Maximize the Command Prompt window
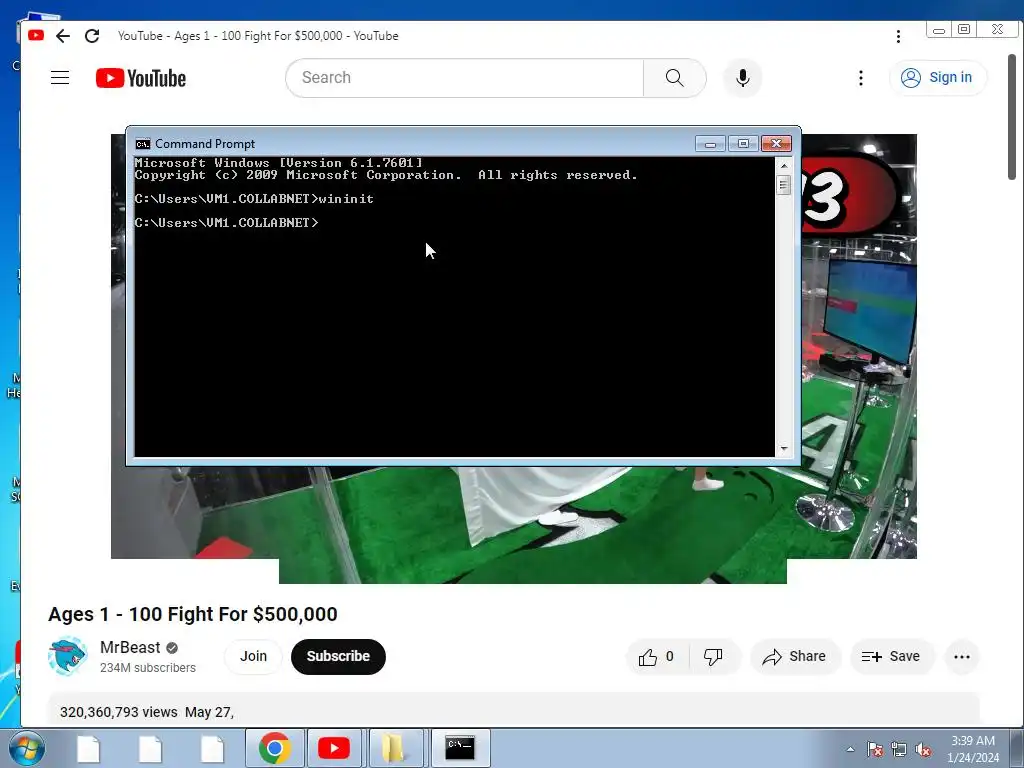 tap(743, 144)
